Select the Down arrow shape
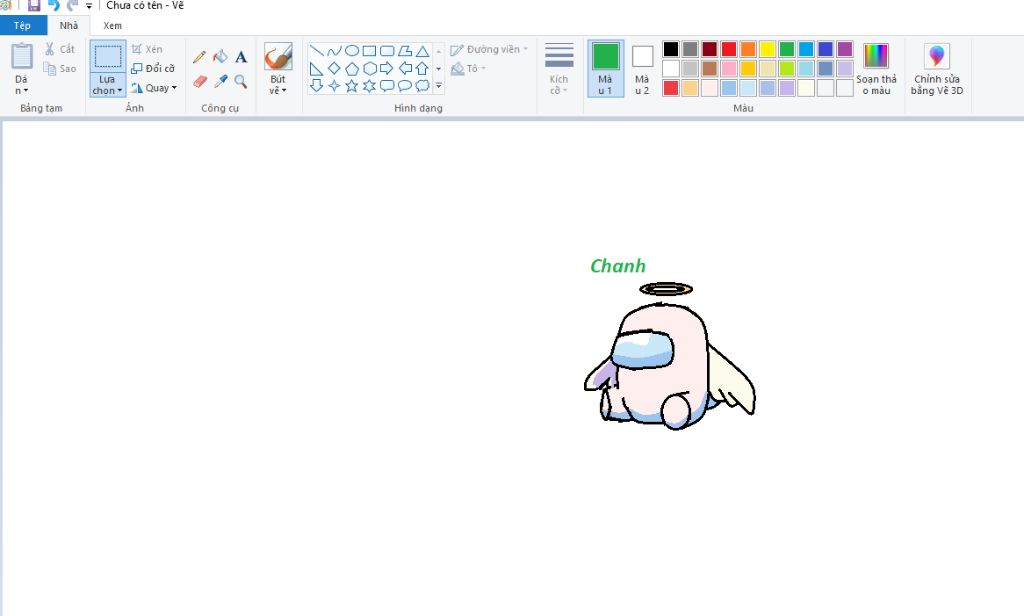 pos(317,86)
